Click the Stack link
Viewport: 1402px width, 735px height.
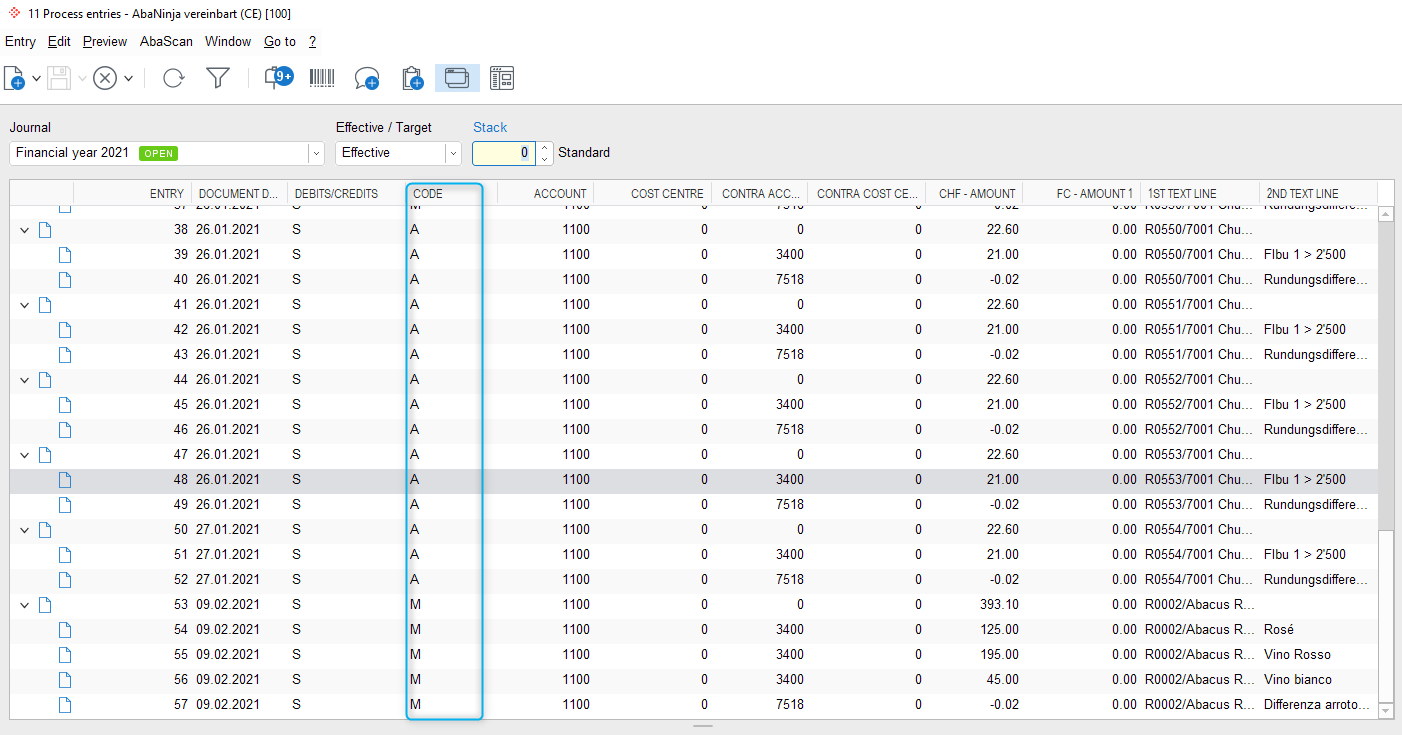(x=490, y=127)
